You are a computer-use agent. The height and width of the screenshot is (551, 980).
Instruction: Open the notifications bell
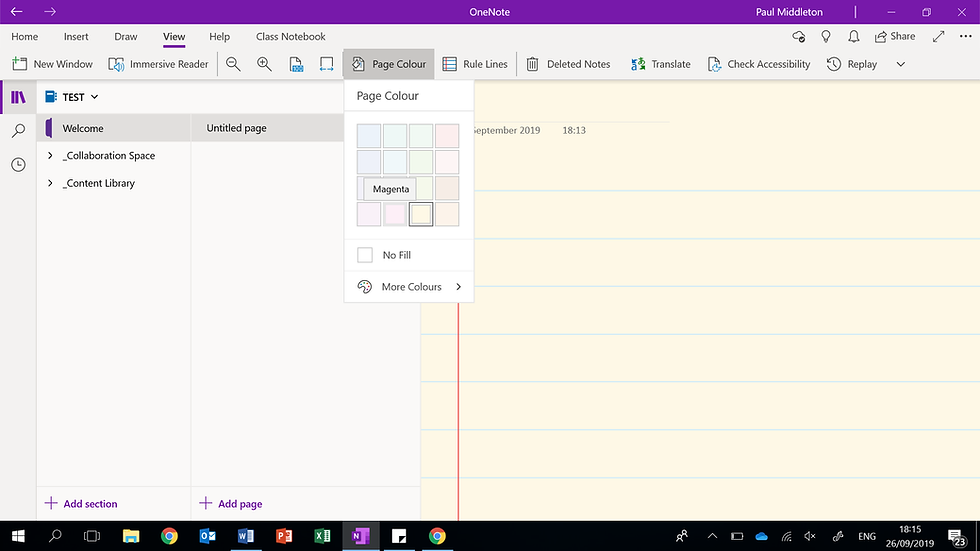[853, 36]
